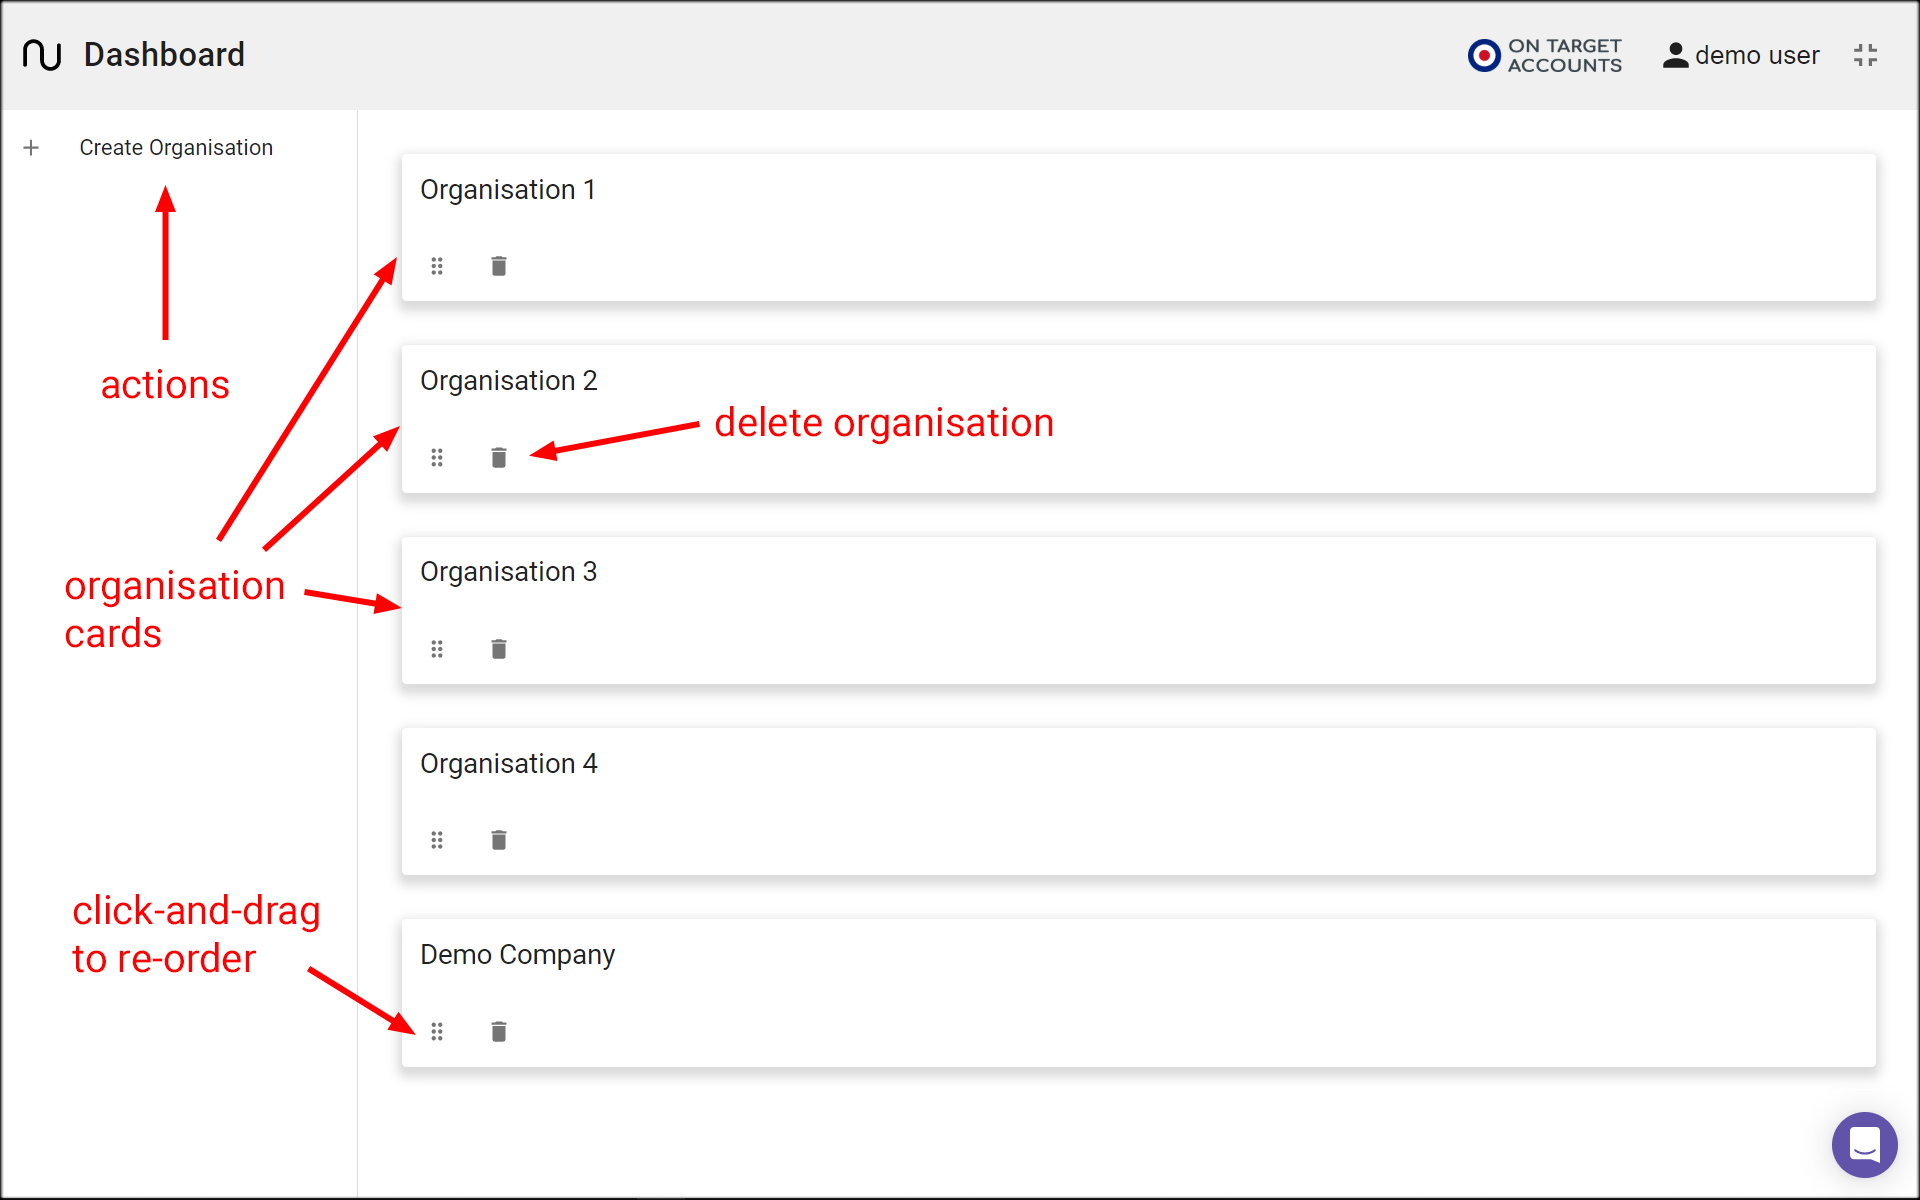The width and height of the screenshot is (1920, 1200).
Task: Click the drag handle on Organisation 3
Action: point(437,649)
